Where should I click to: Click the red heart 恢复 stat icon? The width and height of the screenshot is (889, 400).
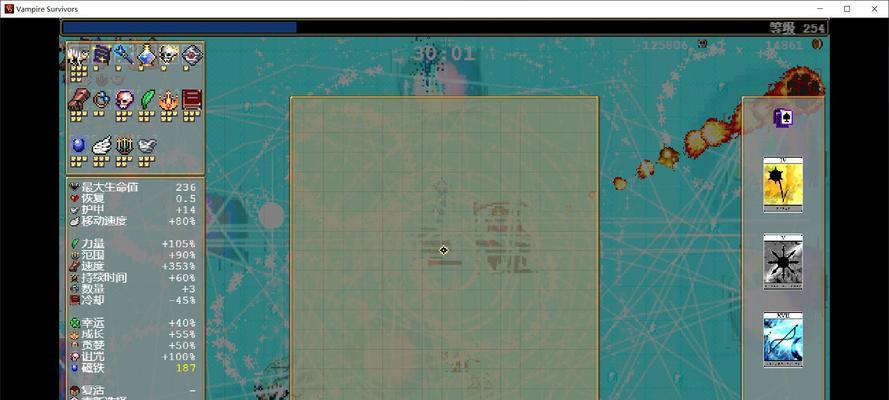[x=74, y=198]
